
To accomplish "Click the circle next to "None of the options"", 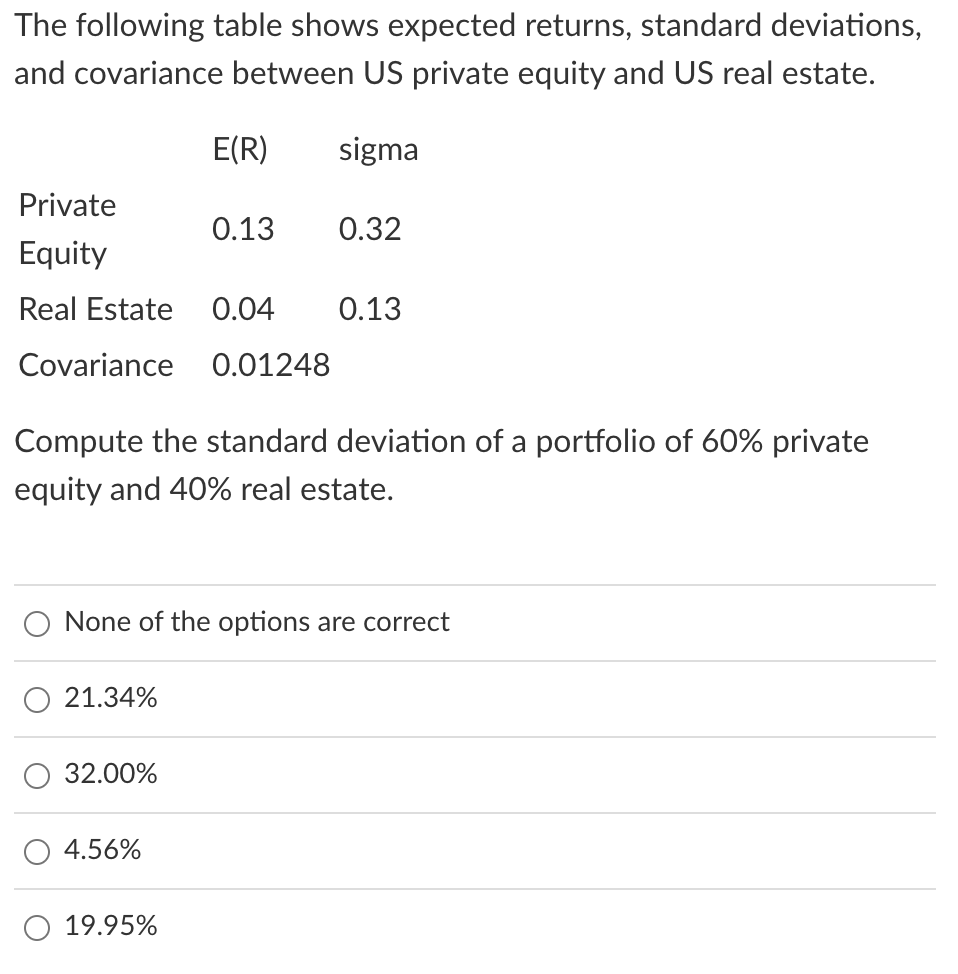I will pos(37,622).
